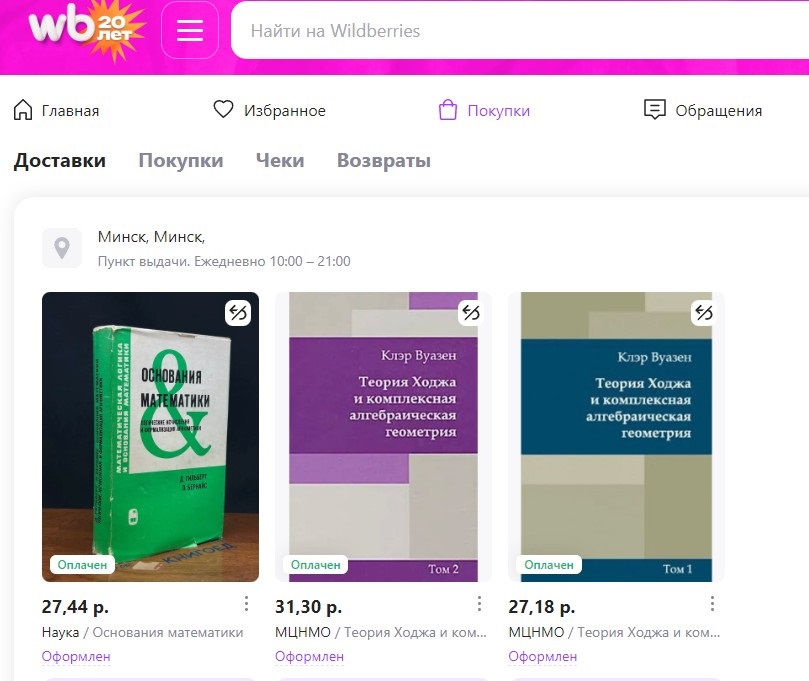Open Теория Ходжа Том 2 book thumbnail
The image size is (809, 681).
[383, 437]
